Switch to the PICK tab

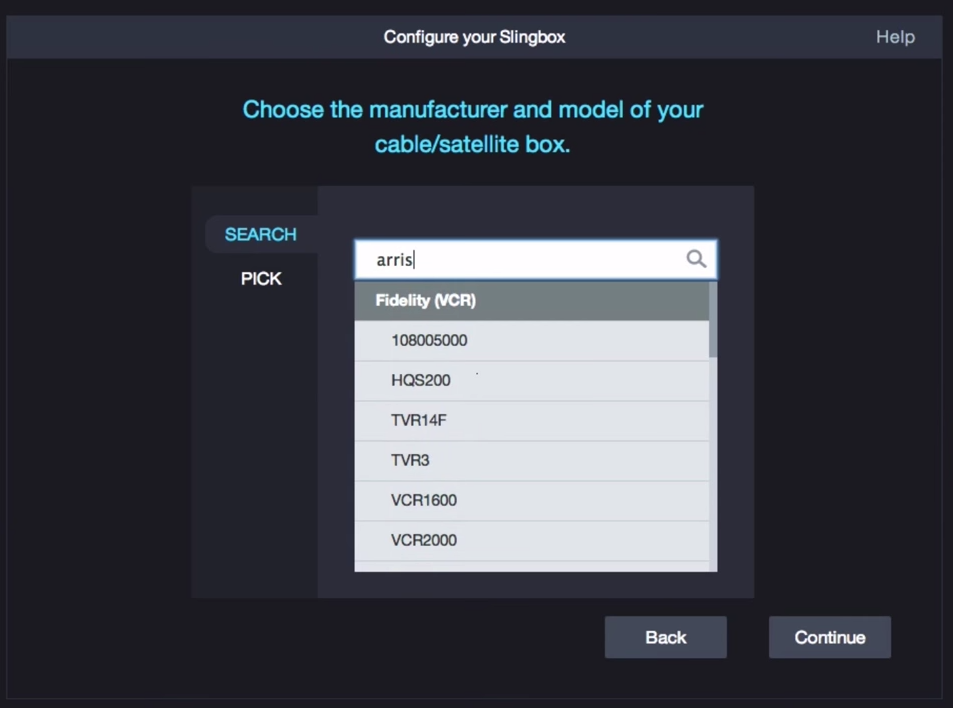pos(260,278)
